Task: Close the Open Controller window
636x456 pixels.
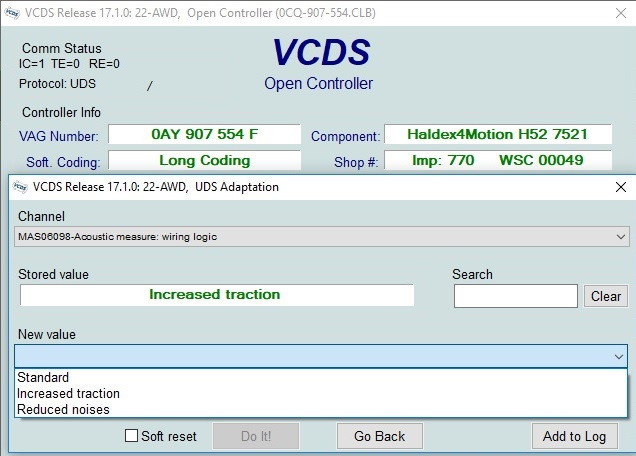Action: 621,13
